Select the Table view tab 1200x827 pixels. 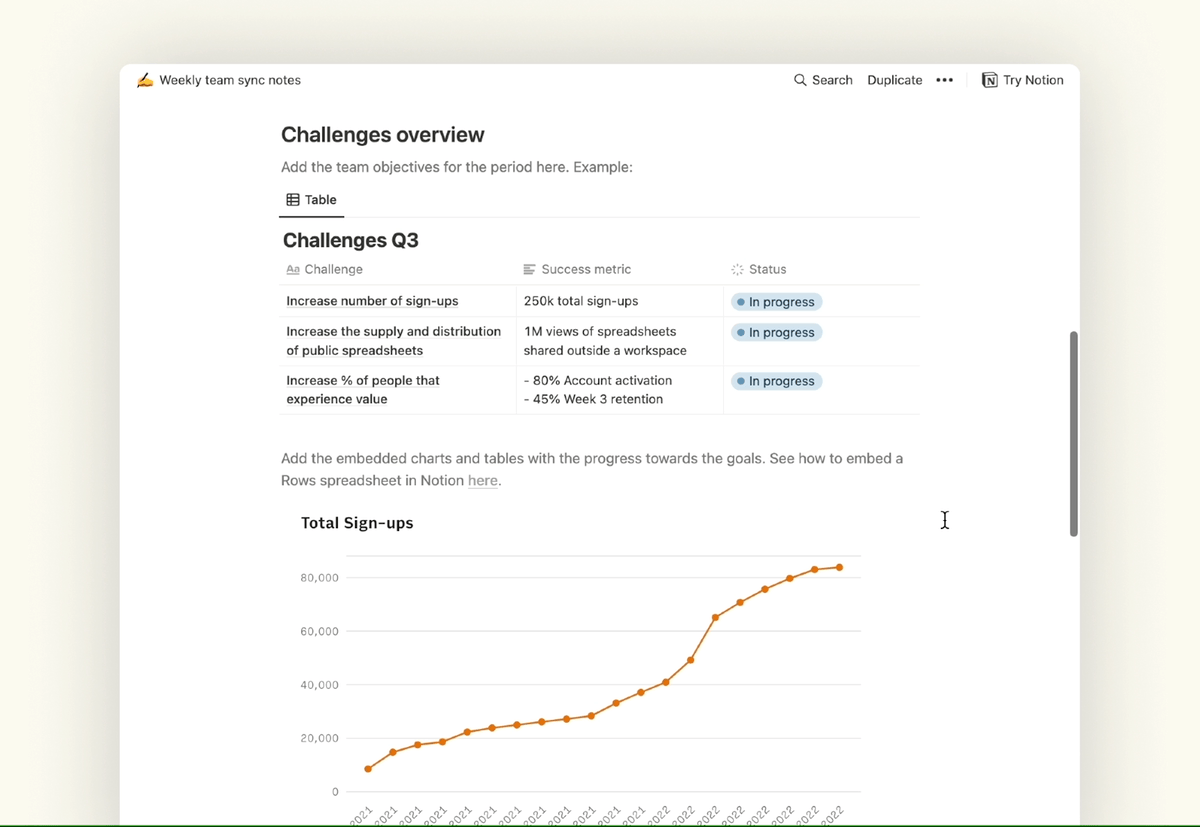[x=312, y=200]
